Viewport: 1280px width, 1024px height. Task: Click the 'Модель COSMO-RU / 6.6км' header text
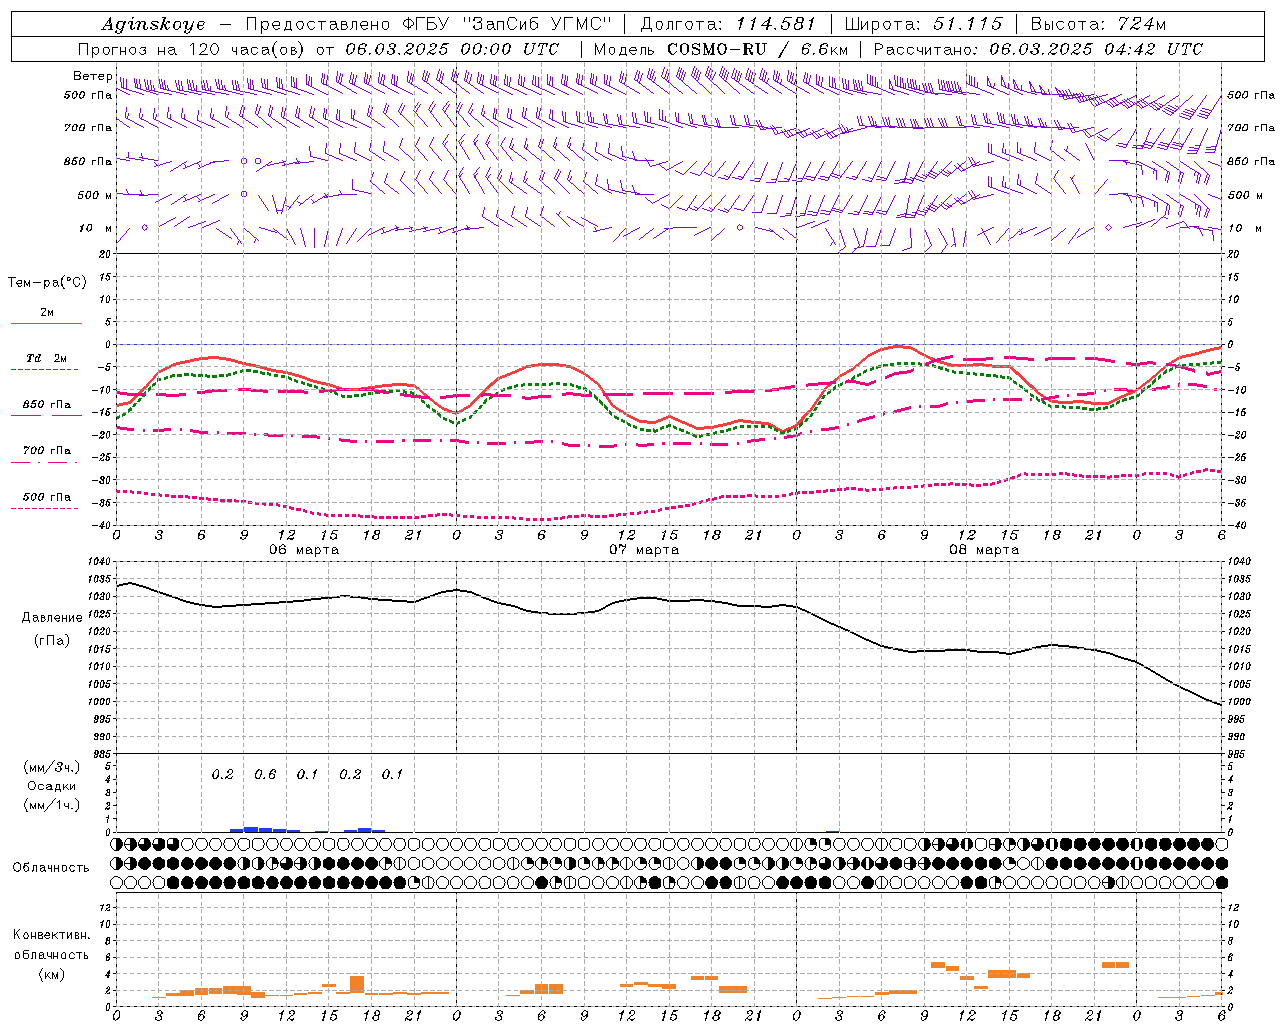[721, 49]
